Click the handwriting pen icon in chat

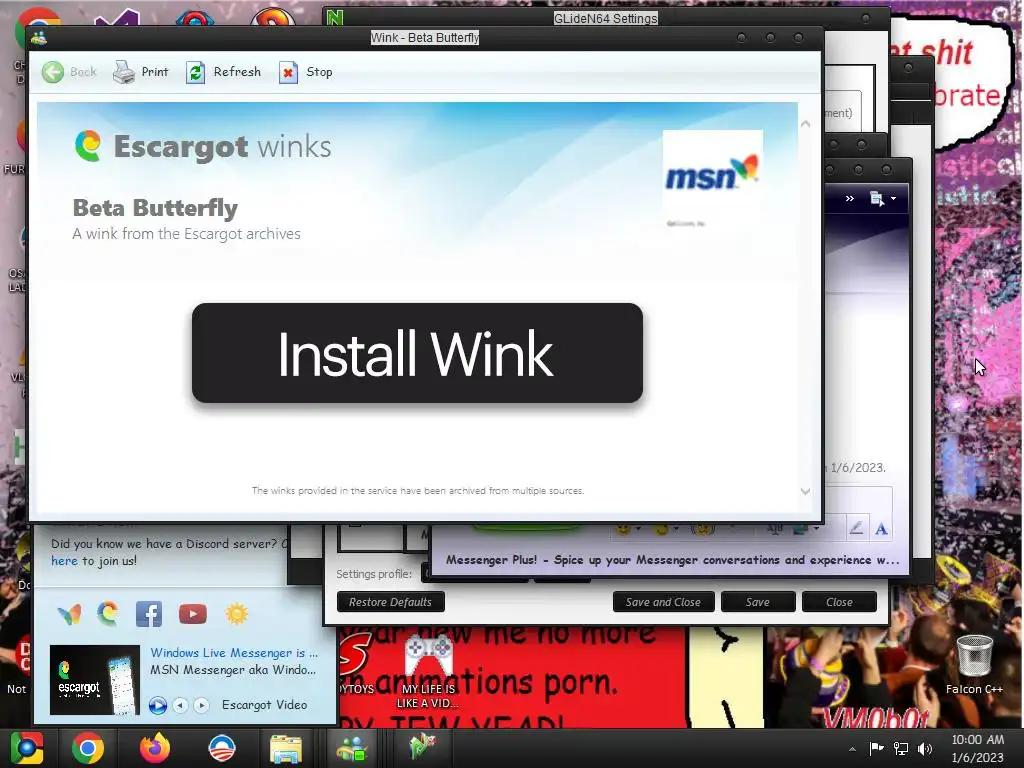pyautogui.click(x=856, y=528)
